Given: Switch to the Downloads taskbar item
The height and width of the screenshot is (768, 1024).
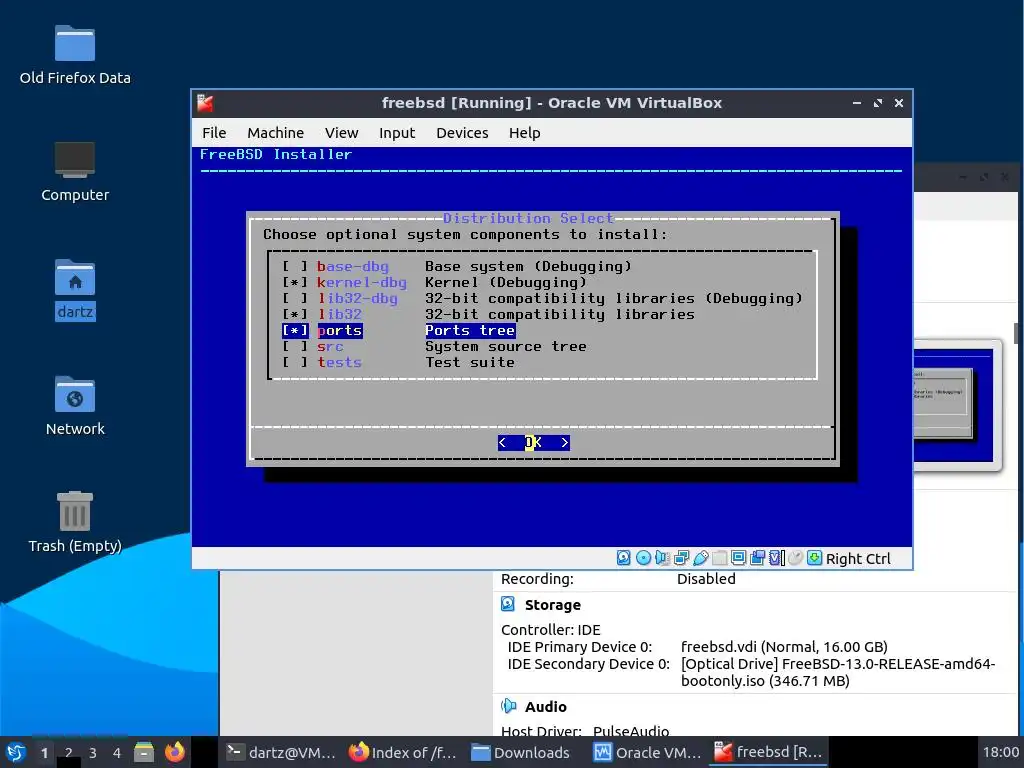Looking at the screenshot, I should tap(521, 753).
